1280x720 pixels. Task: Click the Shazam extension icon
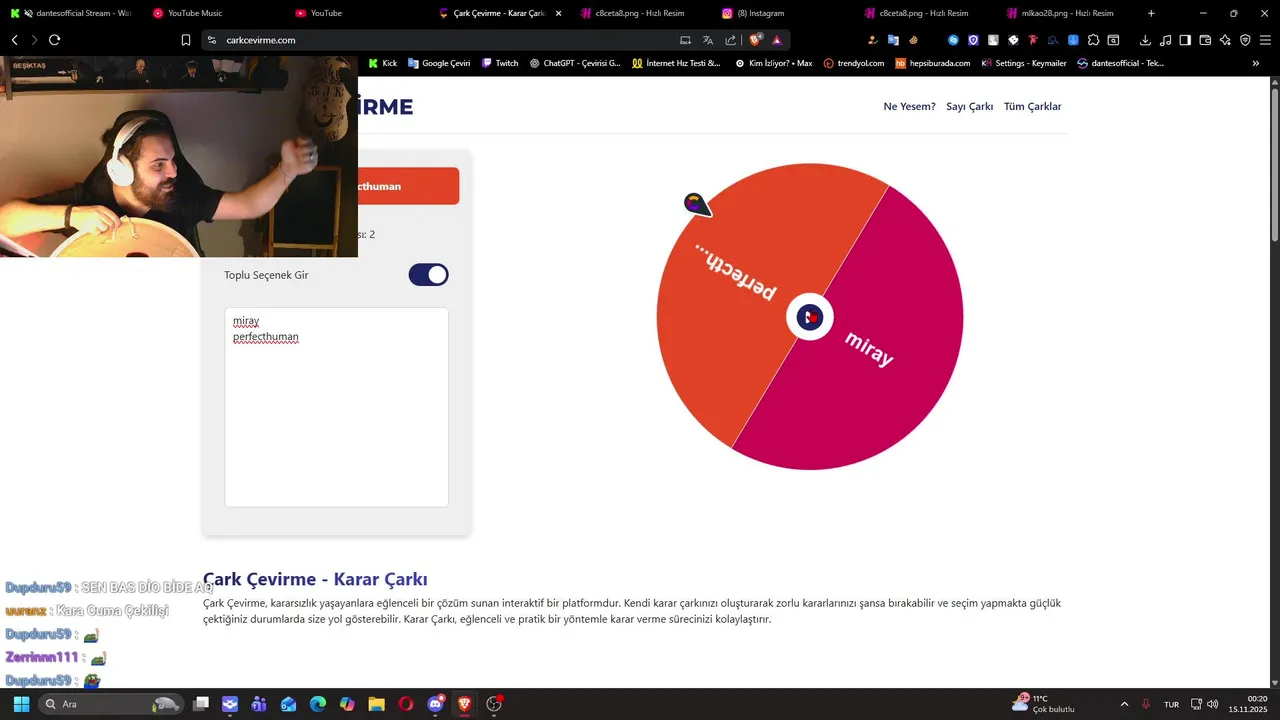tap(953, 40)
